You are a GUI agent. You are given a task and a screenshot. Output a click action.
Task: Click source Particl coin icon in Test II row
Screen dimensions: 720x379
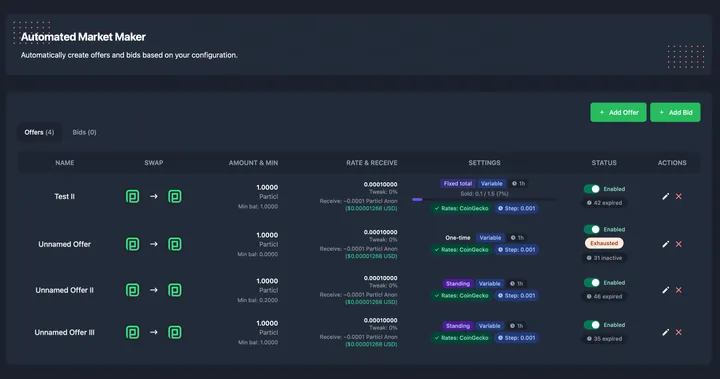(133, 197)
